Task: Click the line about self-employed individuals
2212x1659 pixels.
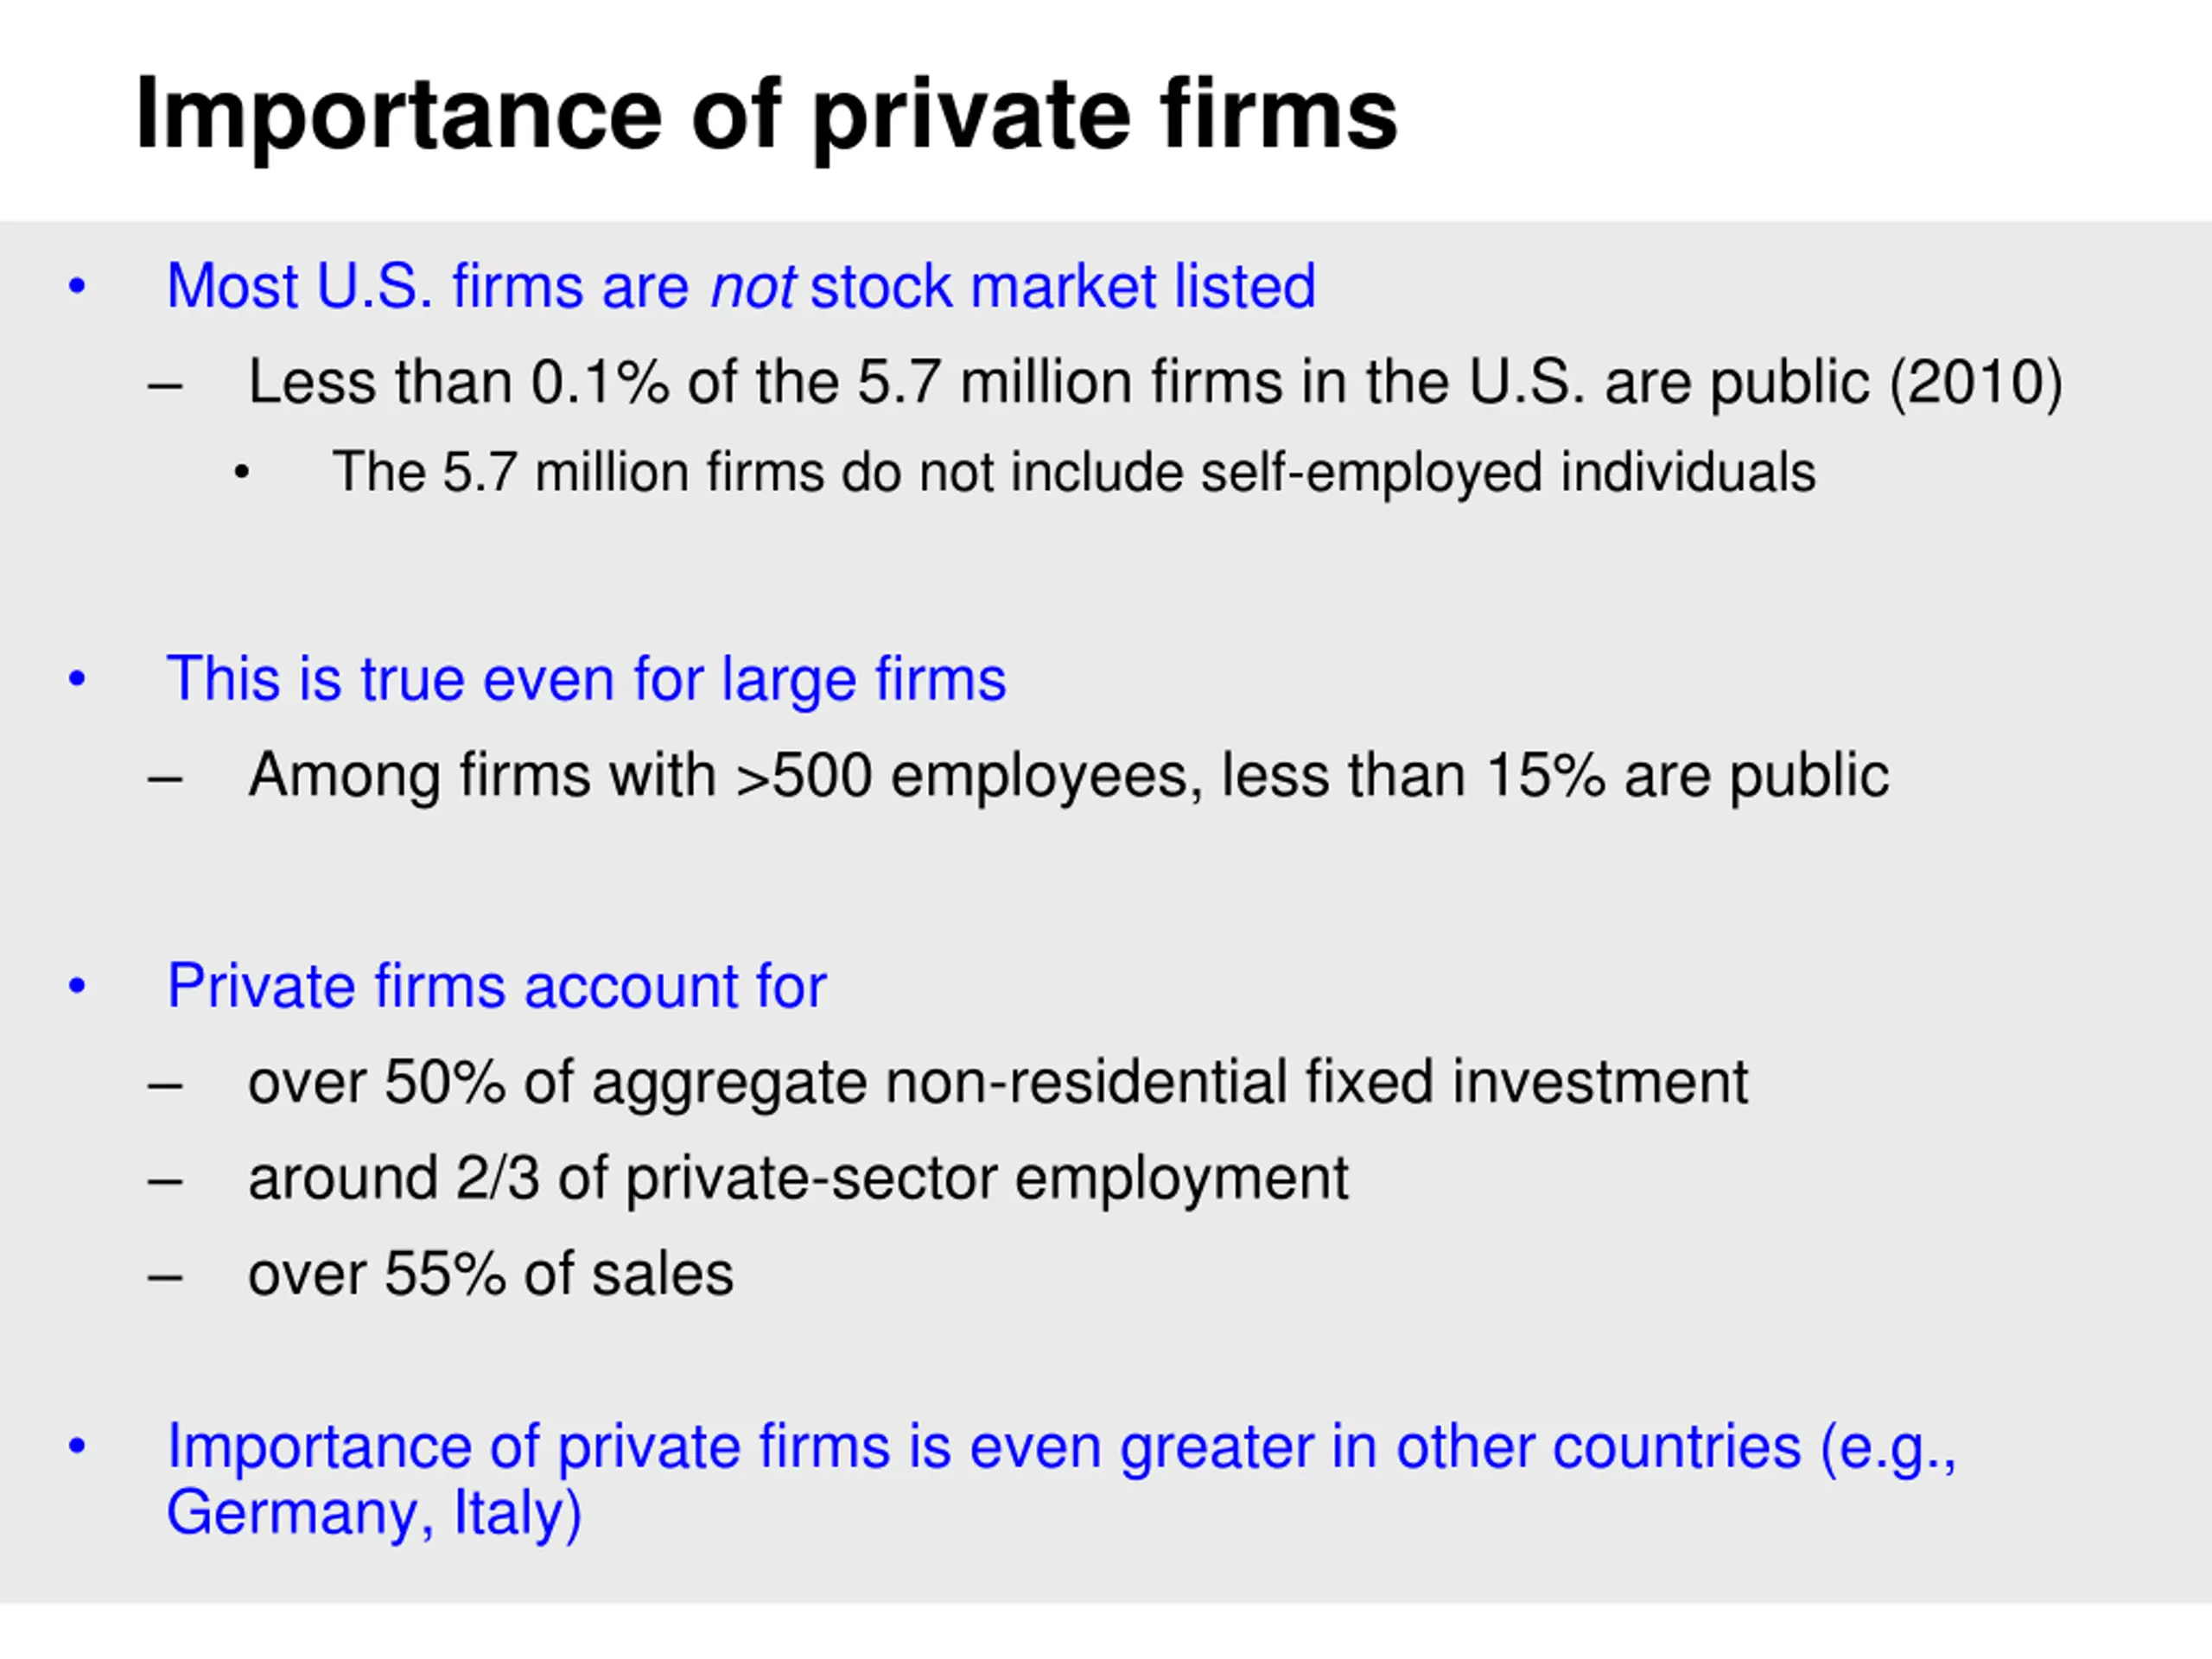Action: point(1073,472)
